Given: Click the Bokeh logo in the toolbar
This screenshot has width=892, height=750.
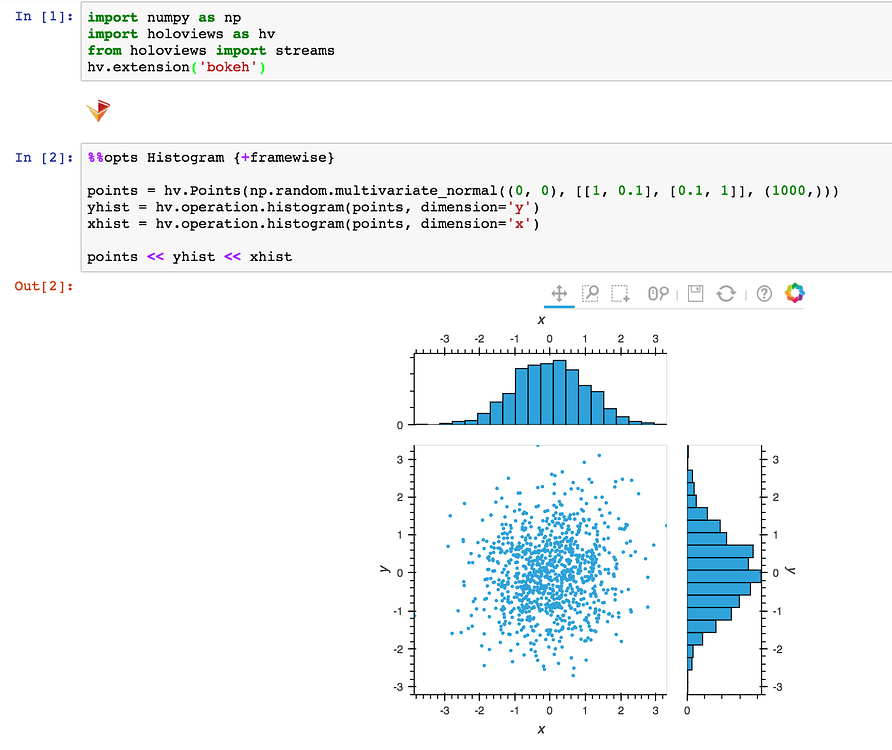Looking at the screenshot, I should point(795,294).
